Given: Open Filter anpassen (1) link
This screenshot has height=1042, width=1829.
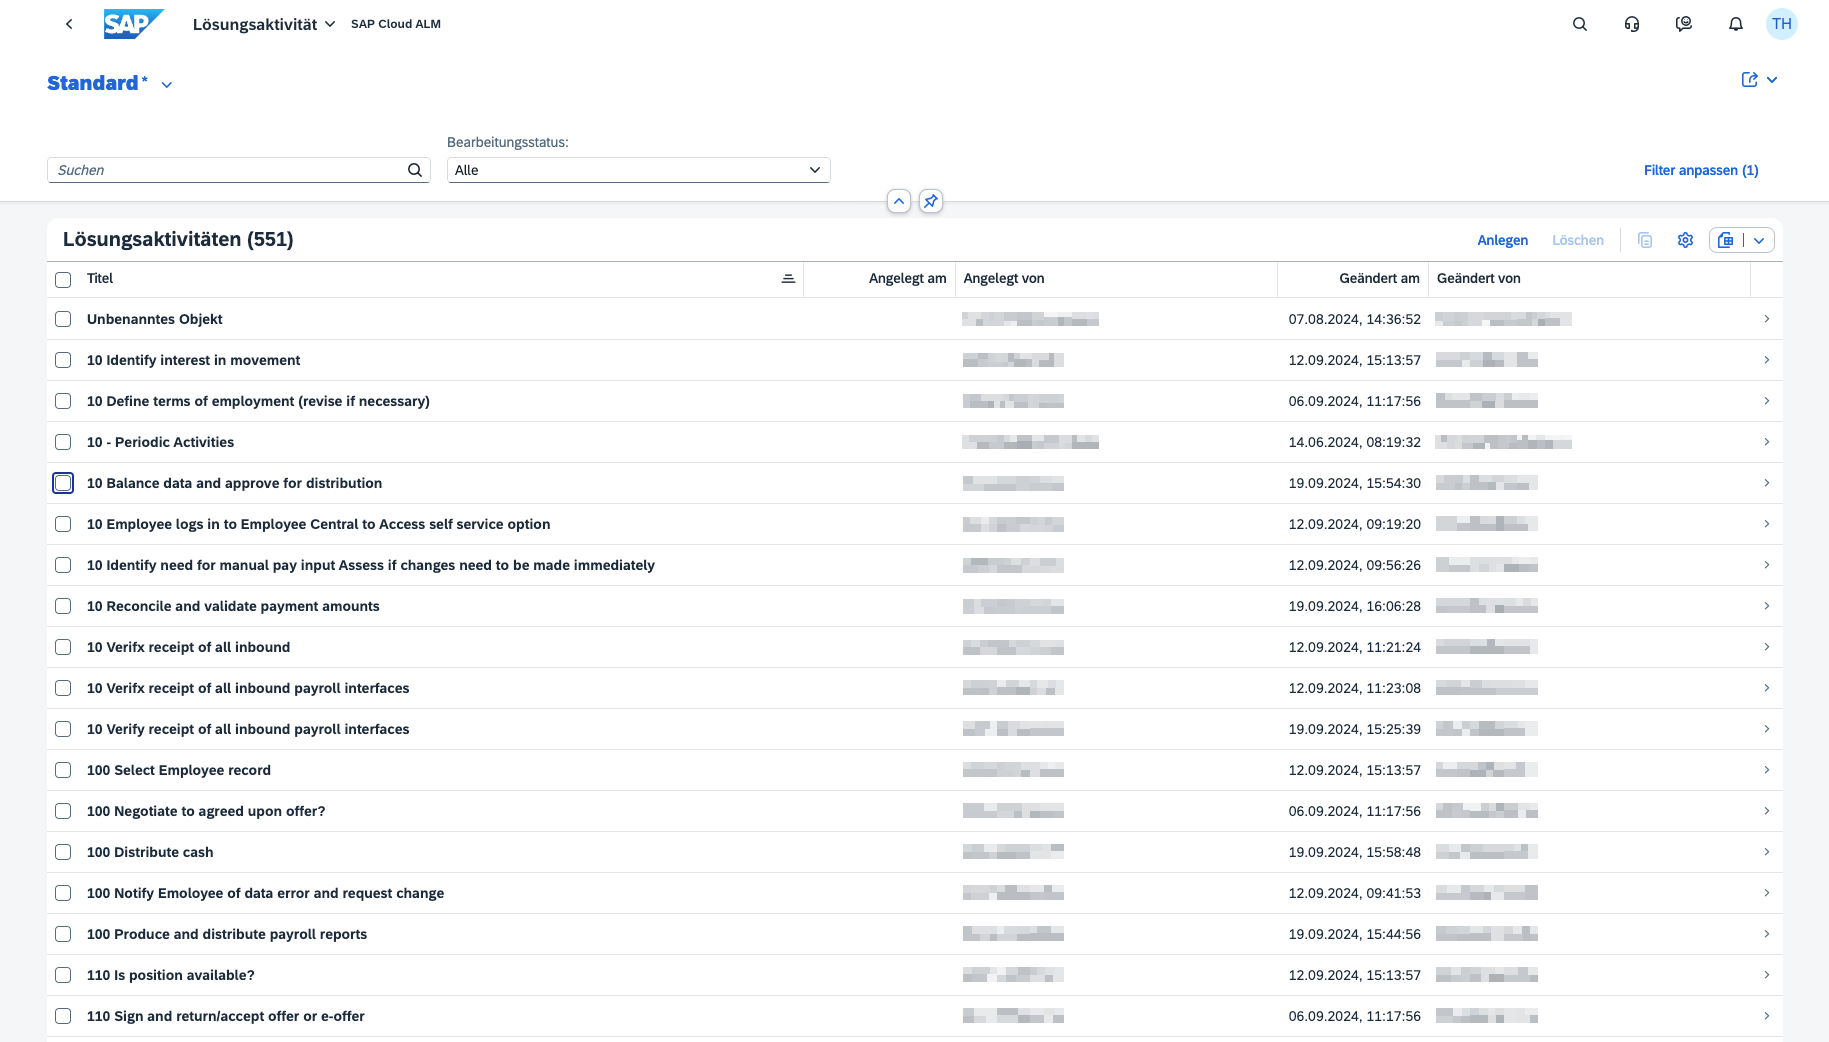Looking at the screenshot, I should point(1700,170).
